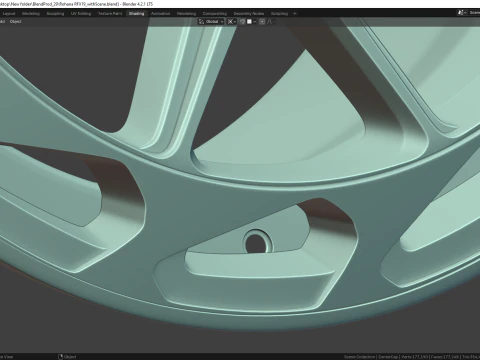Image resolution: width=480 pixels, height=360 pixels.
Task: Switch to the Sculpting workspace tab
Action: click(55, 14)
